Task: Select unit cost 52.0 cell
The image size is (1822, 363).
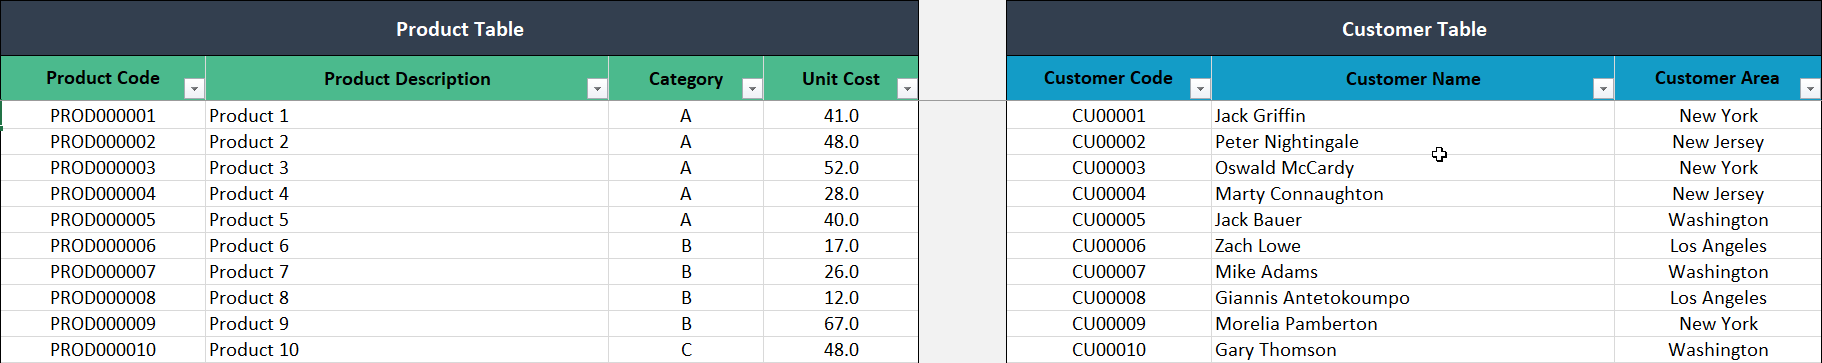Action: click(841, 167)
